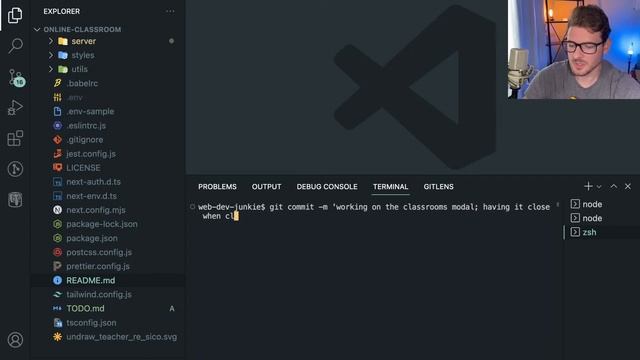This screenshot has height=360, width=640.
Task: Open jest.config.js file
Action: click(91, 154)
